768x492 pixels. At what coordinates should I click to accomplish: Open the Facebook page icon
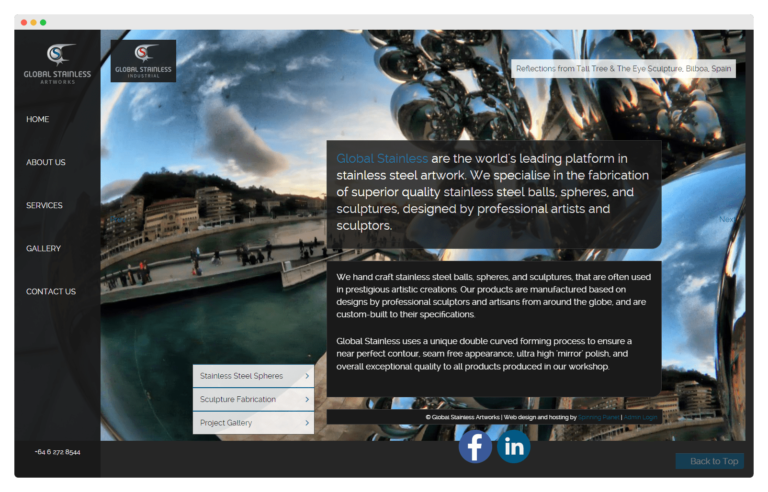(475, 446)
